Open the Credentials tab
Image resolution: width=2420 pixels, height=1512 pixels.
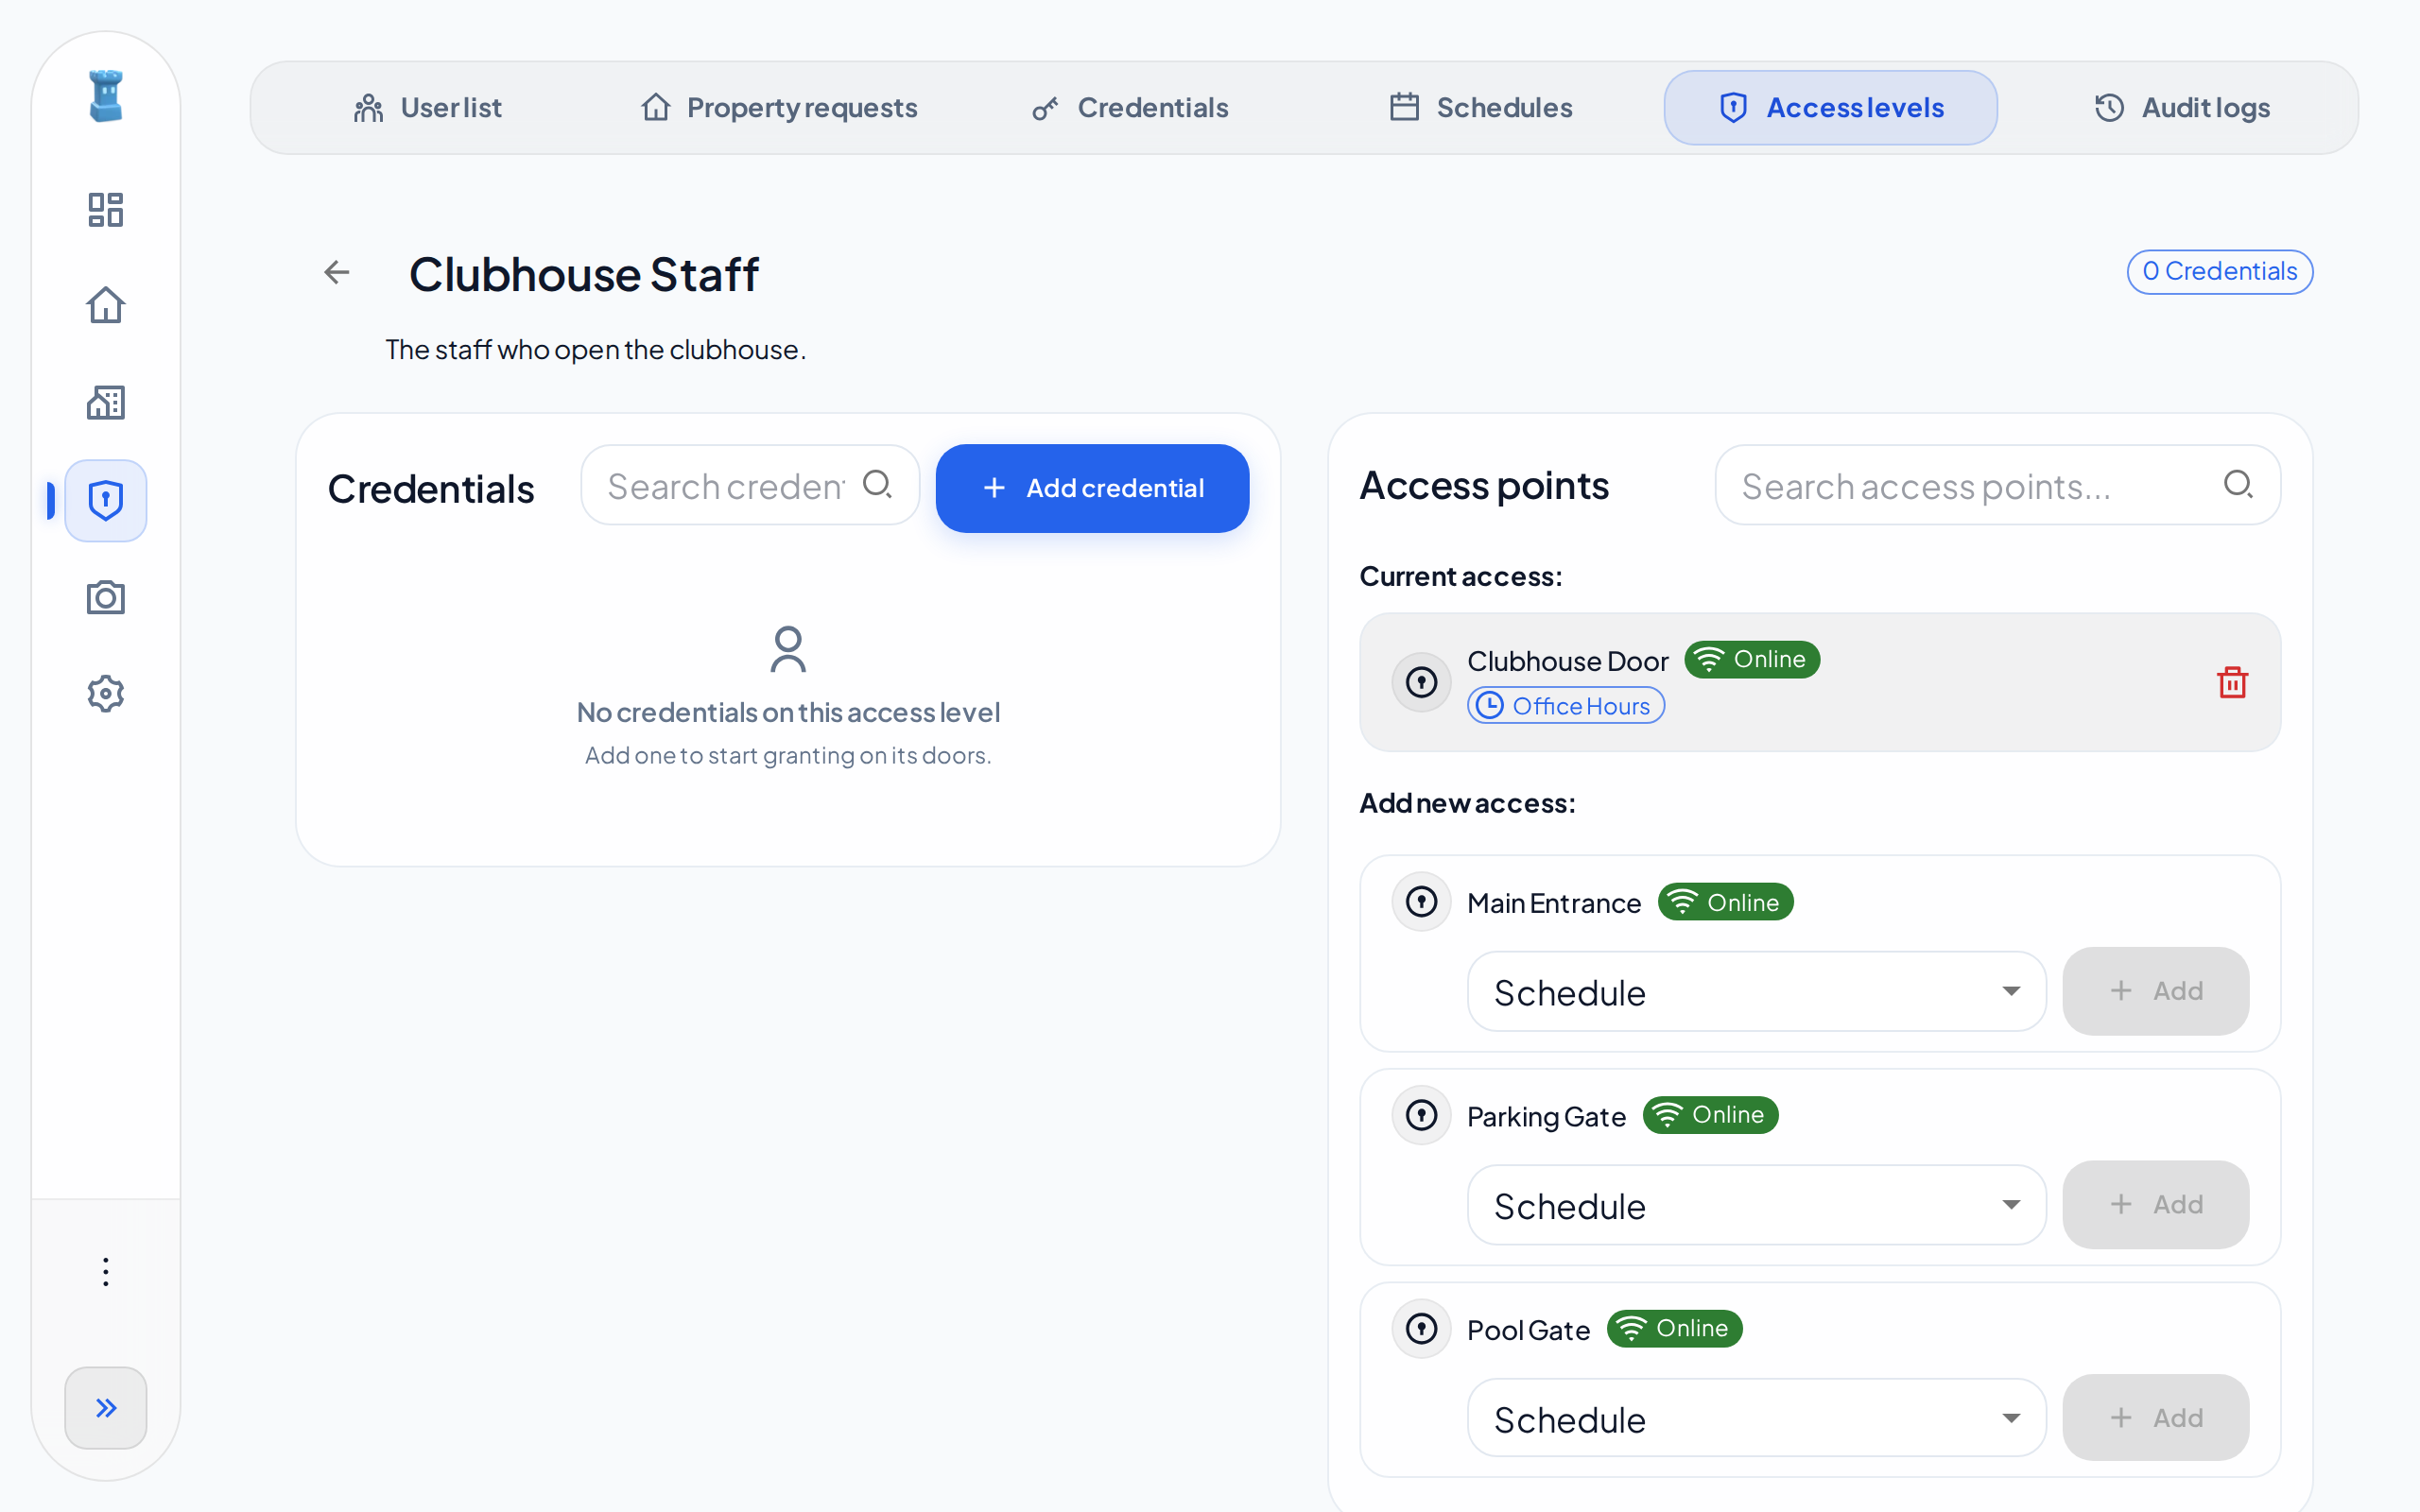click(1131, 108)
